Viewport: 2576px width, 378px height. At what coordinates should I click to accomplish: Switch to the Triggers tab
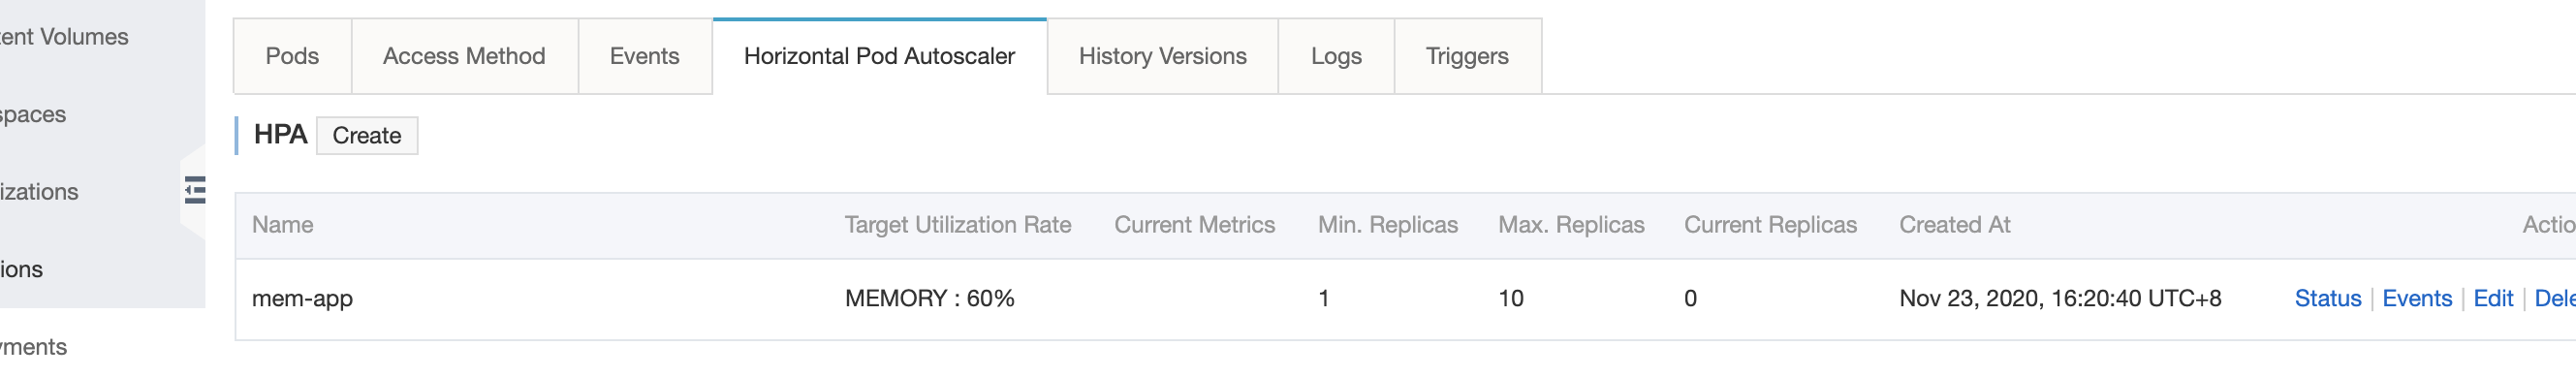coord(1467,56)
